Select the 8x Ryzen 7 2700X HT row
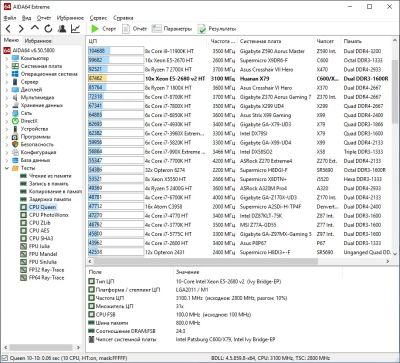The image size is (400, 363). pos(239,69)
